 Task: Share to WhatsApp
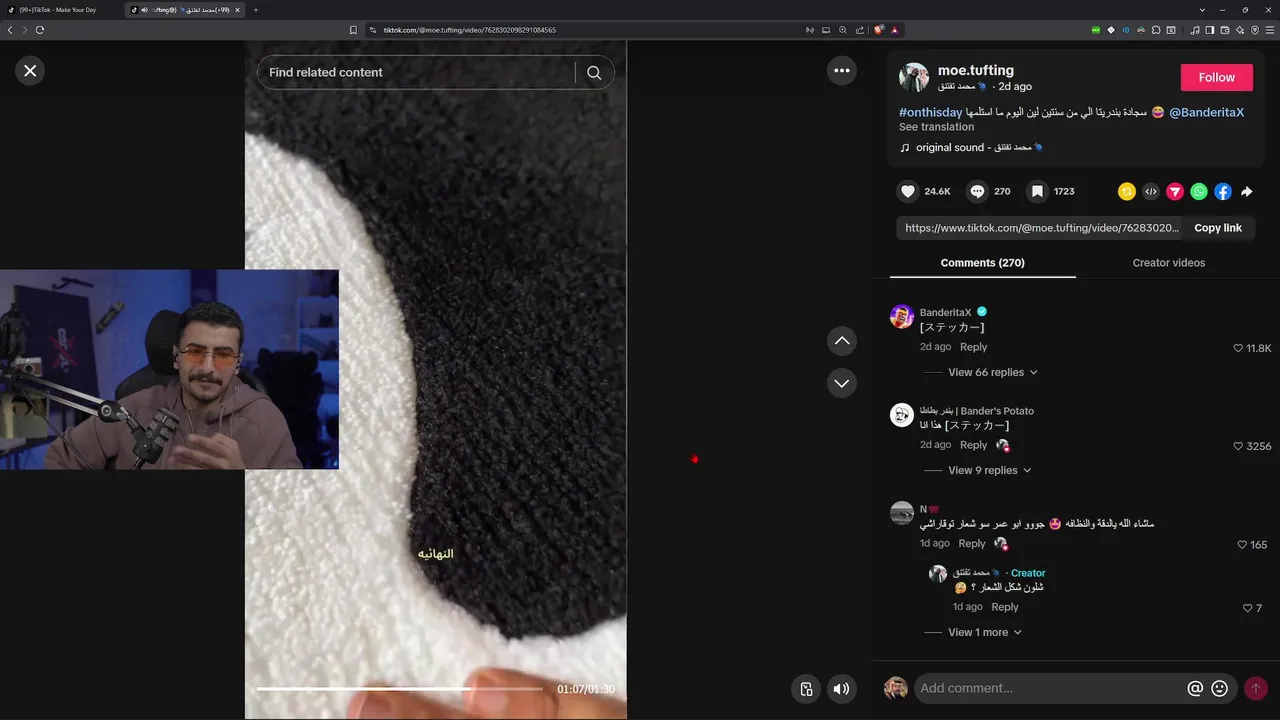click(1199, 191)
